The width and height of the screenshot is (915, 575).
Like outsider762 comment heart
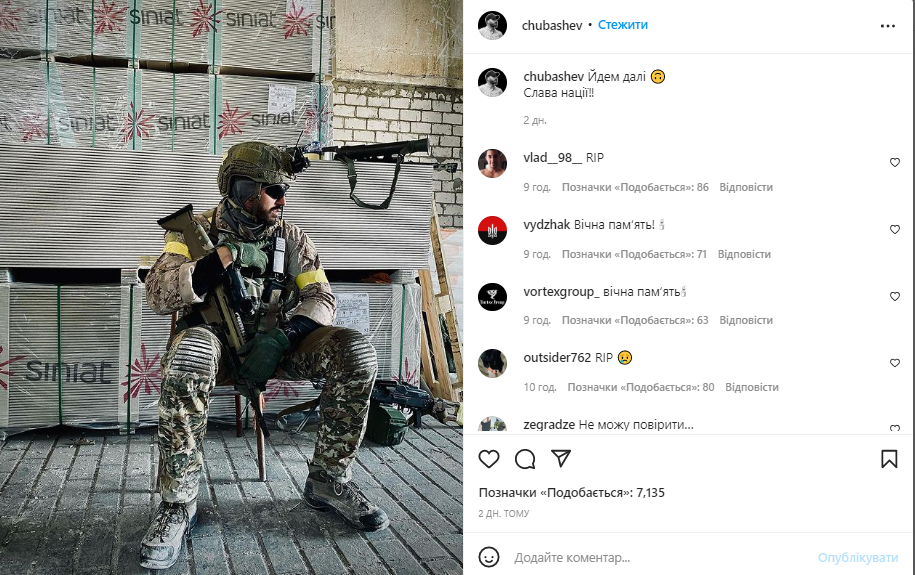[x=895, y=363]
